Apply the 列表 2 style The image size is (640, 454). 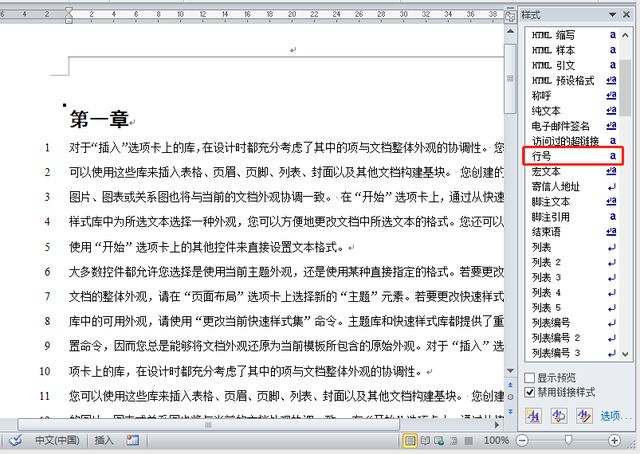[572, 262]
